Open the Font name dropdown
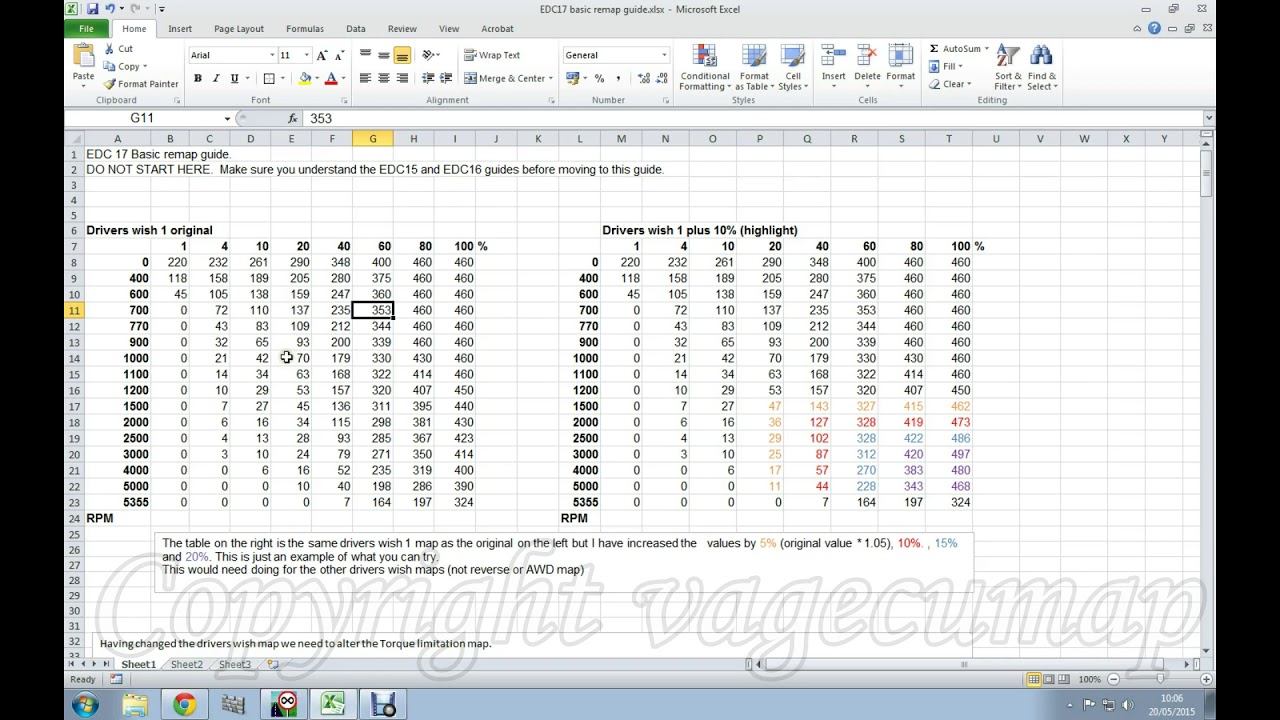This screenshot has width=1280, height=720. pyautogui.click(x=271, y=55)
